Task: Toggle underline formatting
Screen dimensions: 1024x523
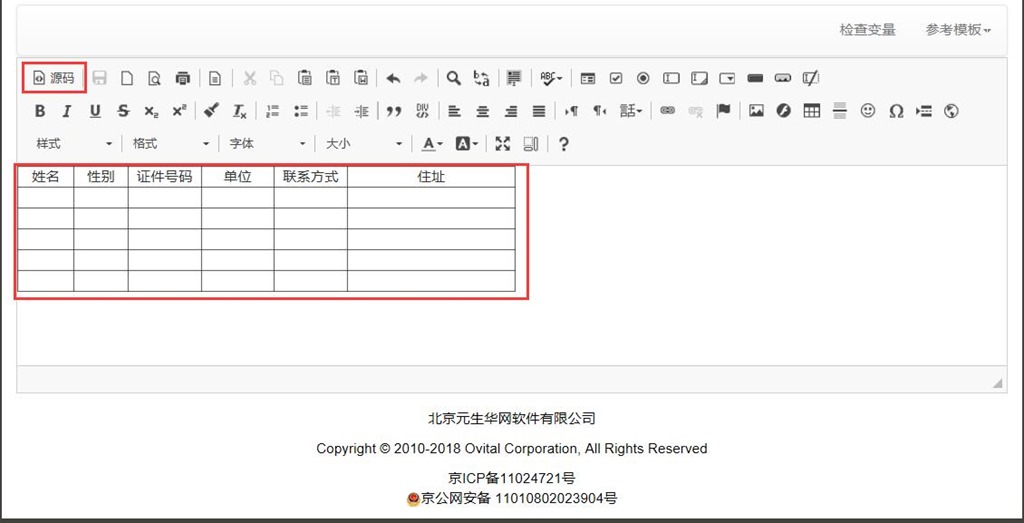Action: [x=95, y=111]
